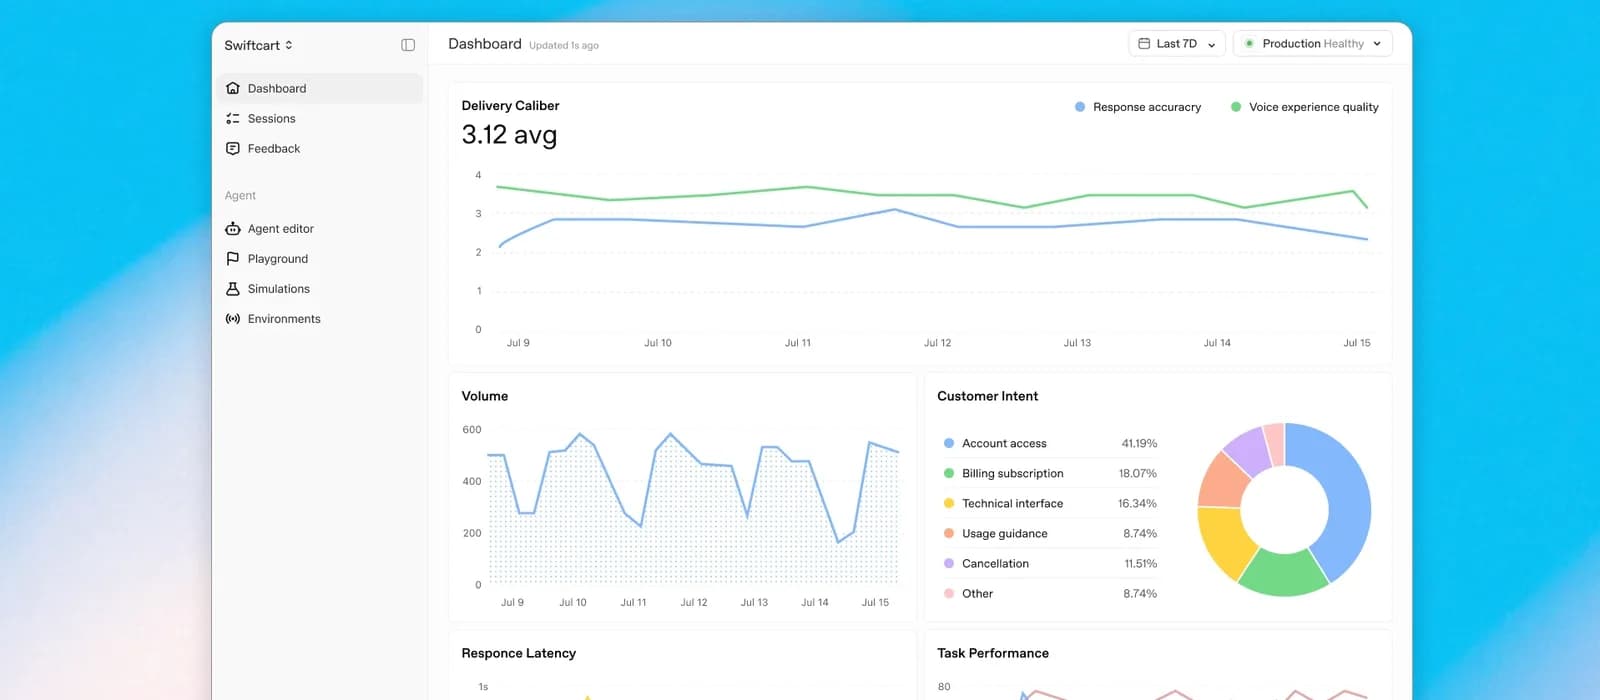
Task: Click the Delivery Caliber chart title
Action: coord(510,105)
